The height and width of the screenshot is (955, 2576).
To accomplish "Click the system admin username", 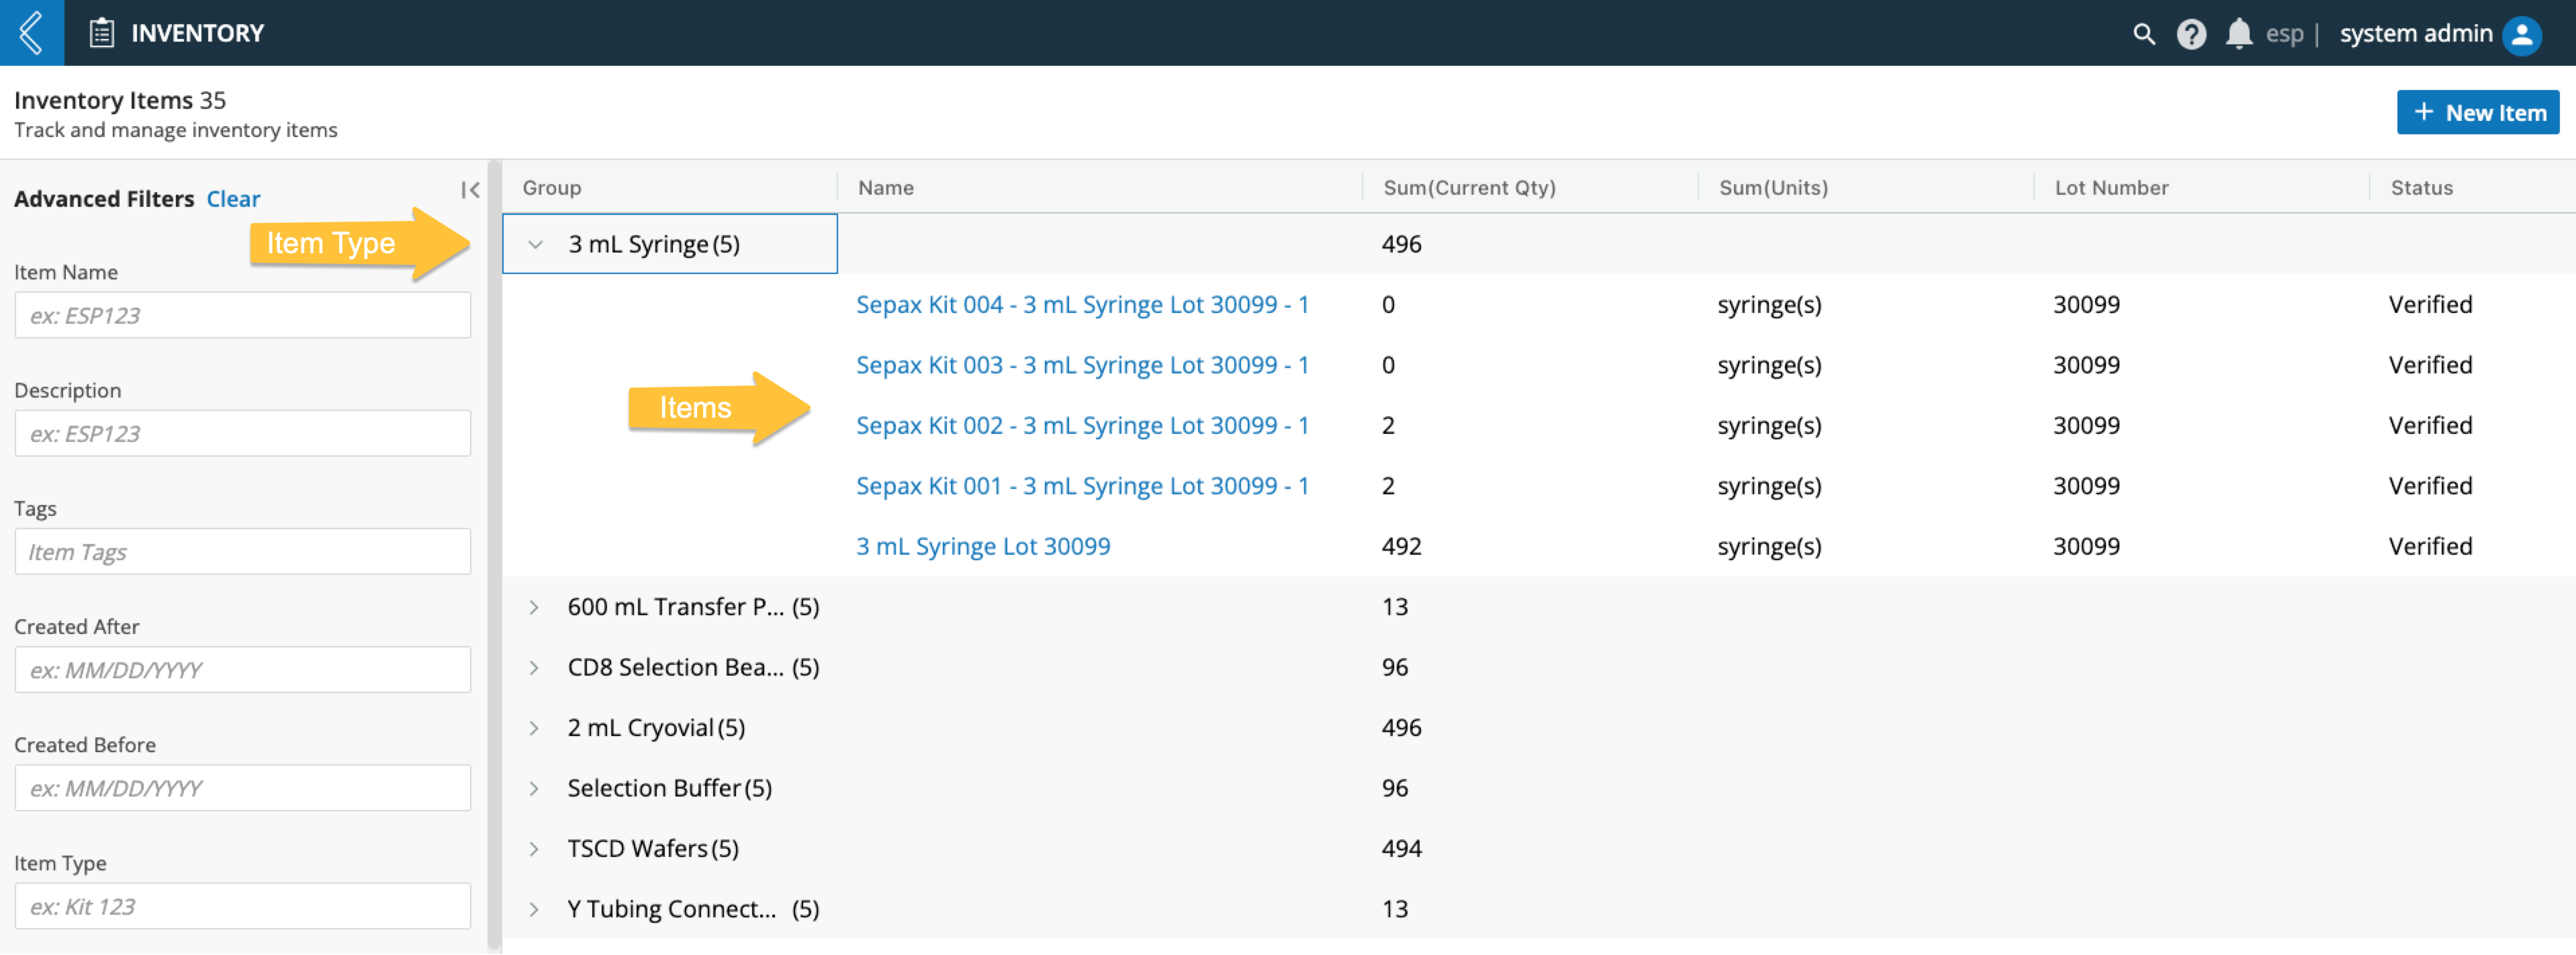I will coord(2415,34).
